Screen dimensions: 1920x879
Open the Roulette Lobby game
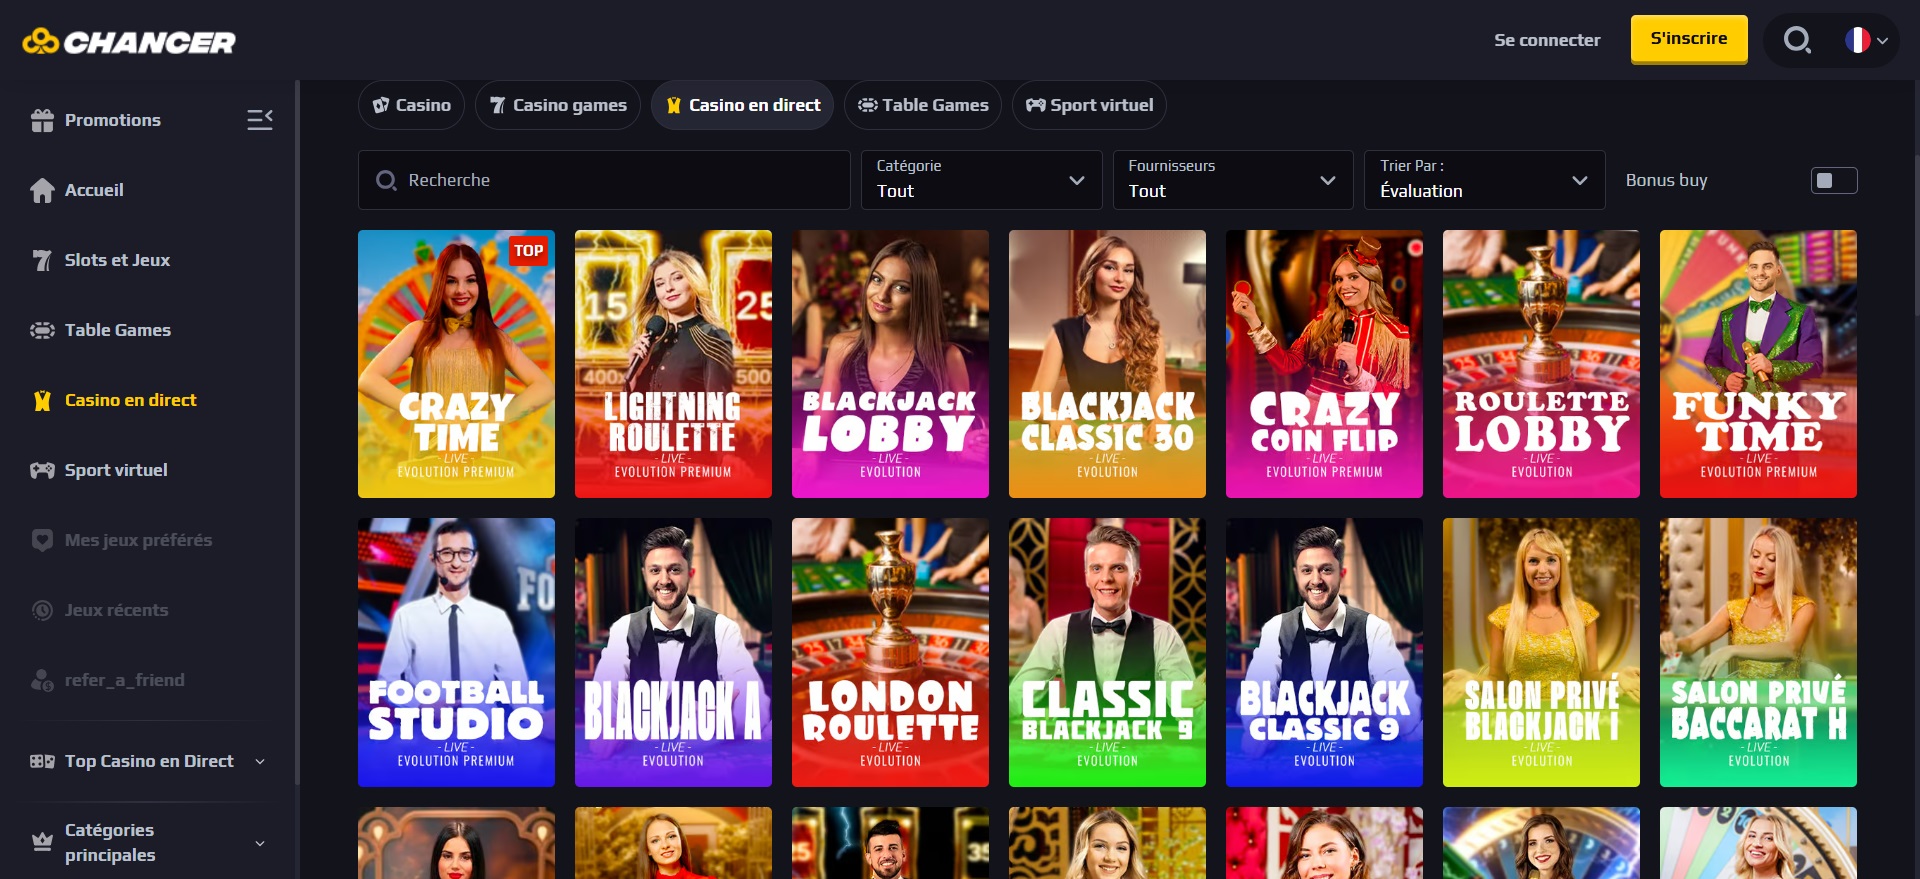pos(1541,364)
